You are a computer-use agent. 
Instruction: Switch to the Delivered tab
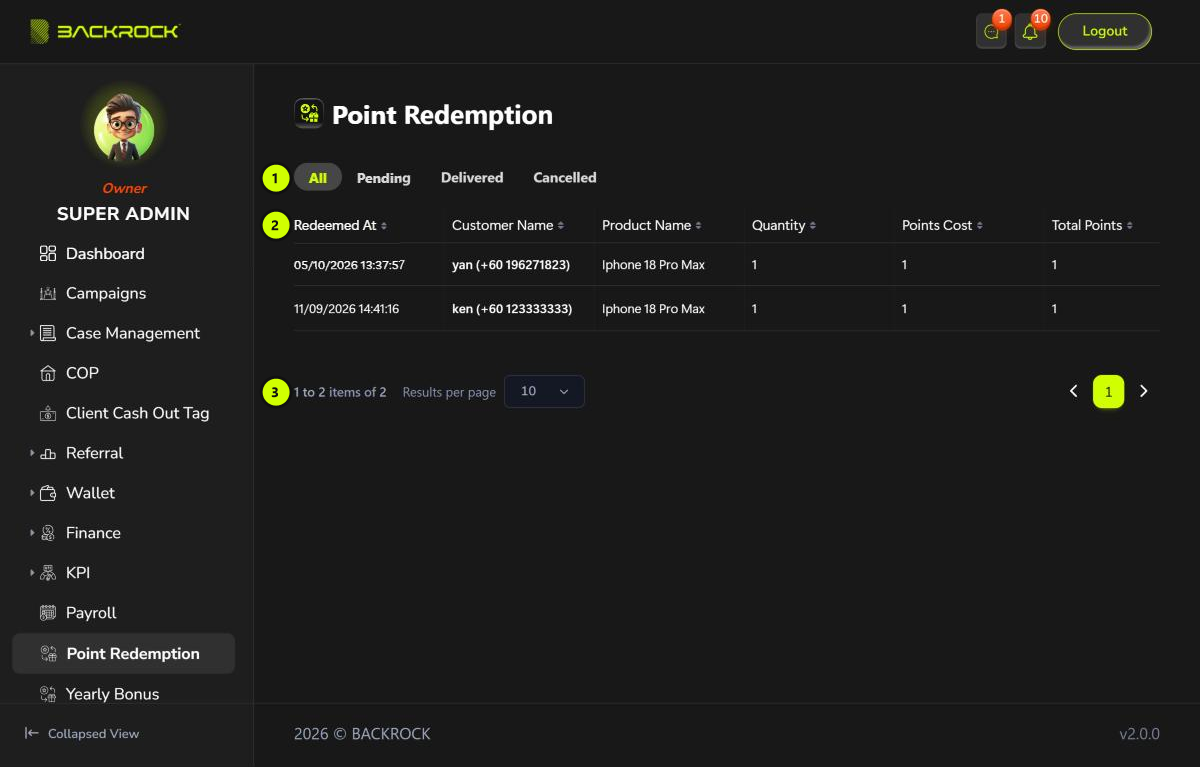click(472, 178)
